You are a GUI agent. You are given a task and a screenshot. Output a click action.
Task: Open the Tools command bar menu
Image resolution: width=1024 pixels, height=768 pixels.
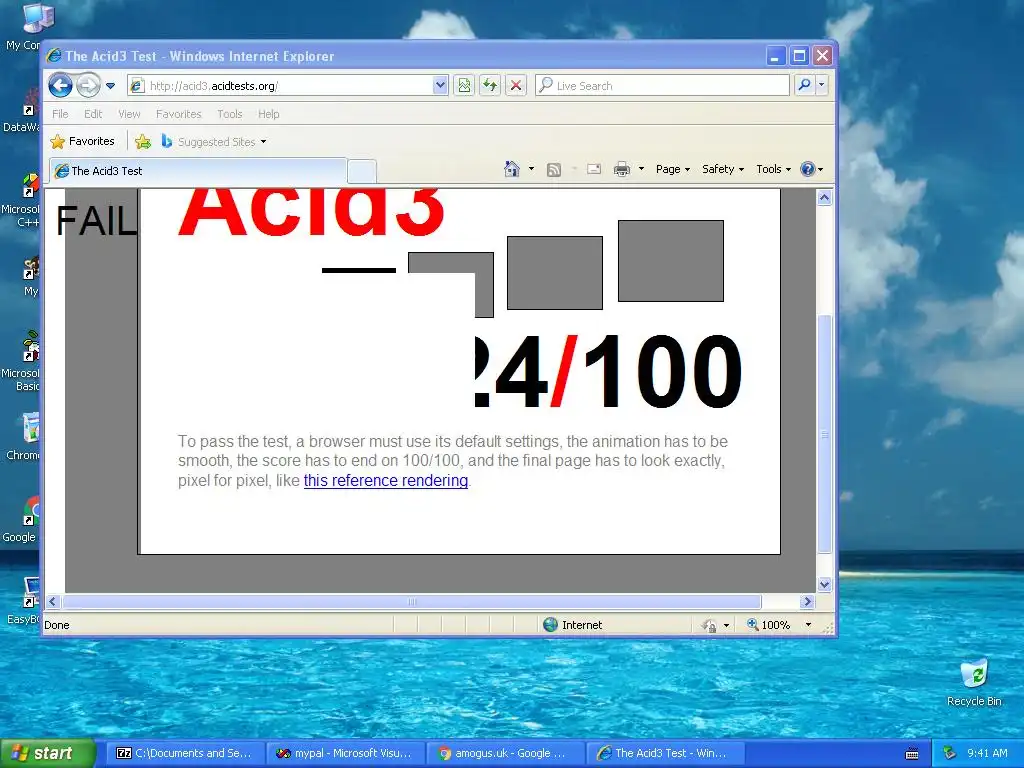point(773,169)
